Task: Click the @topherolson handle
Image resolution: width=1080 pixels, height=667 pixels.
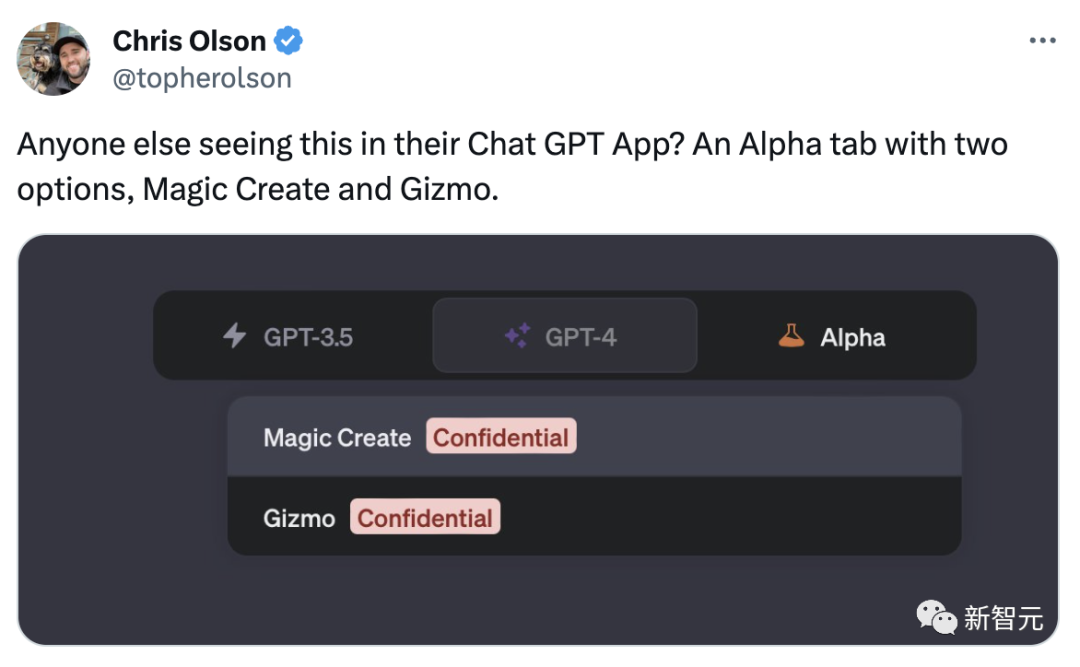Action: [x=202, y=78]
